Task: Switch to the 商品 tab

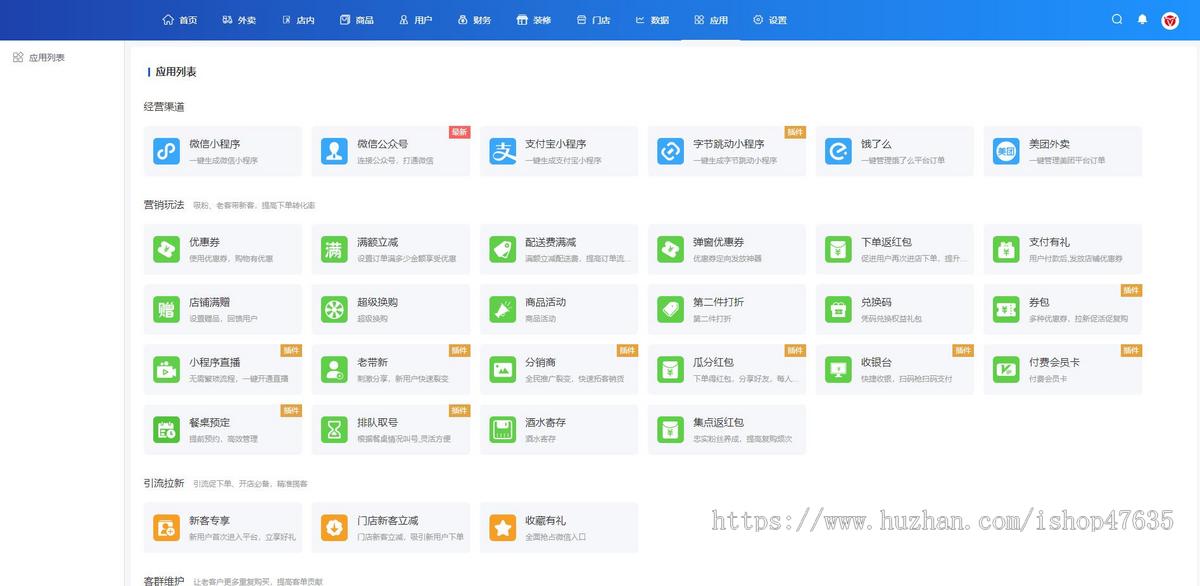Action: coord(357,20)
